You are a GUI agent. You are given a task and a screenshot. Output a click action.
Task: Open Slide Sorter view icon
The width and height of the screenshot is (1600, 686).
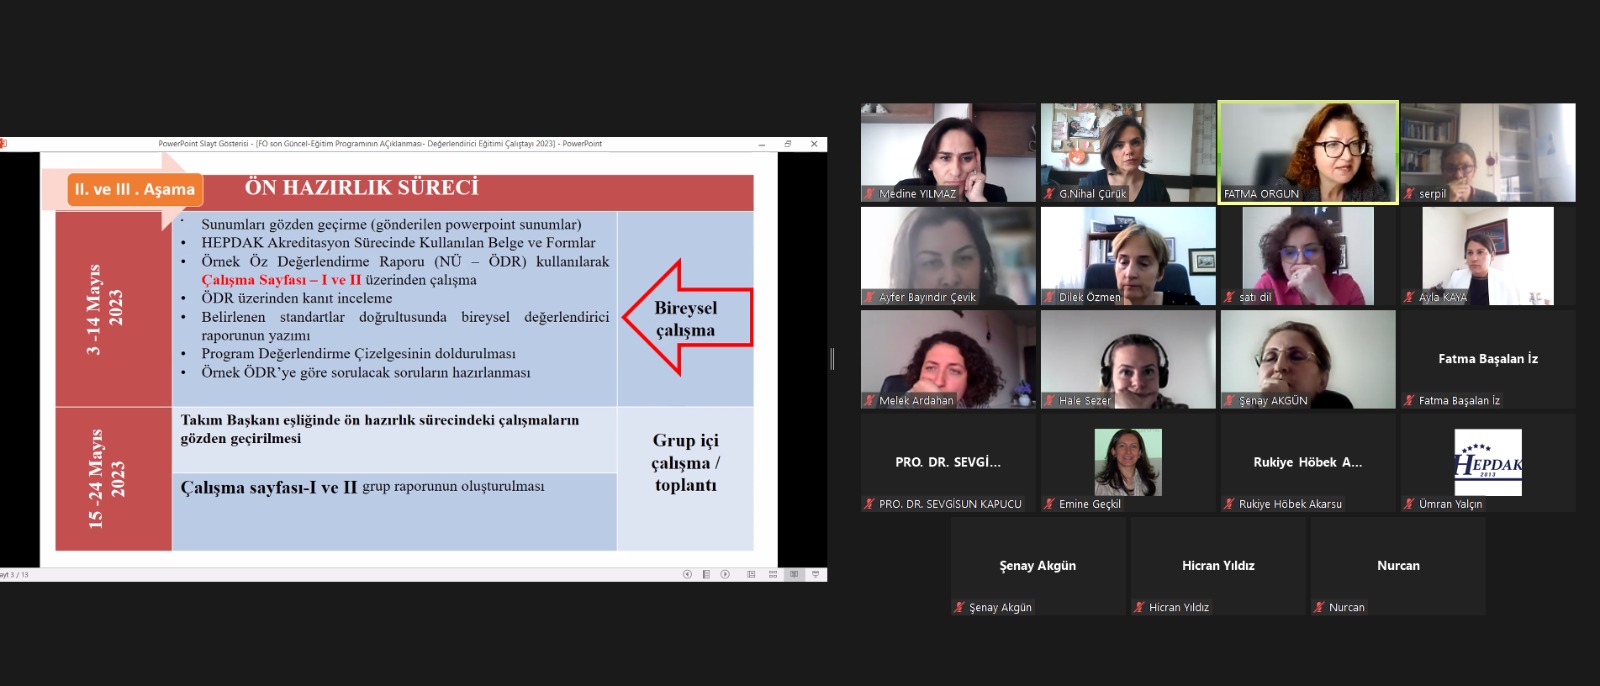tap(773, 574)
